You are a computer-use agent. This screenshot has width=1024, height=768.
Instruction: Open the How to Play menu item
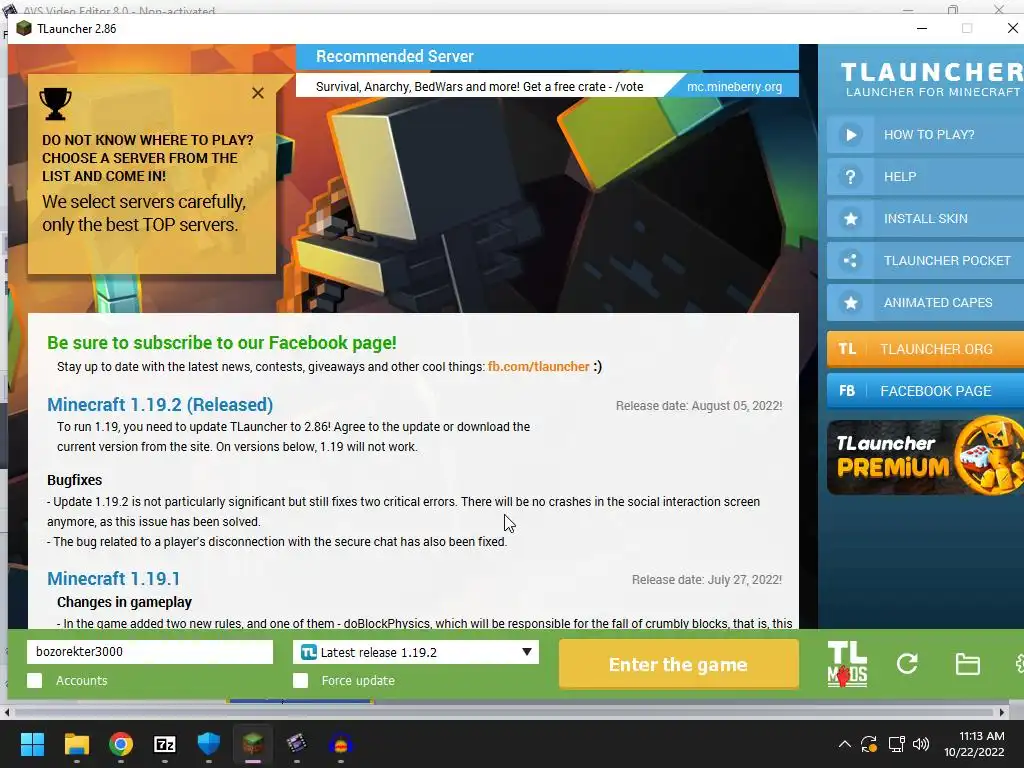pos(925,135)
